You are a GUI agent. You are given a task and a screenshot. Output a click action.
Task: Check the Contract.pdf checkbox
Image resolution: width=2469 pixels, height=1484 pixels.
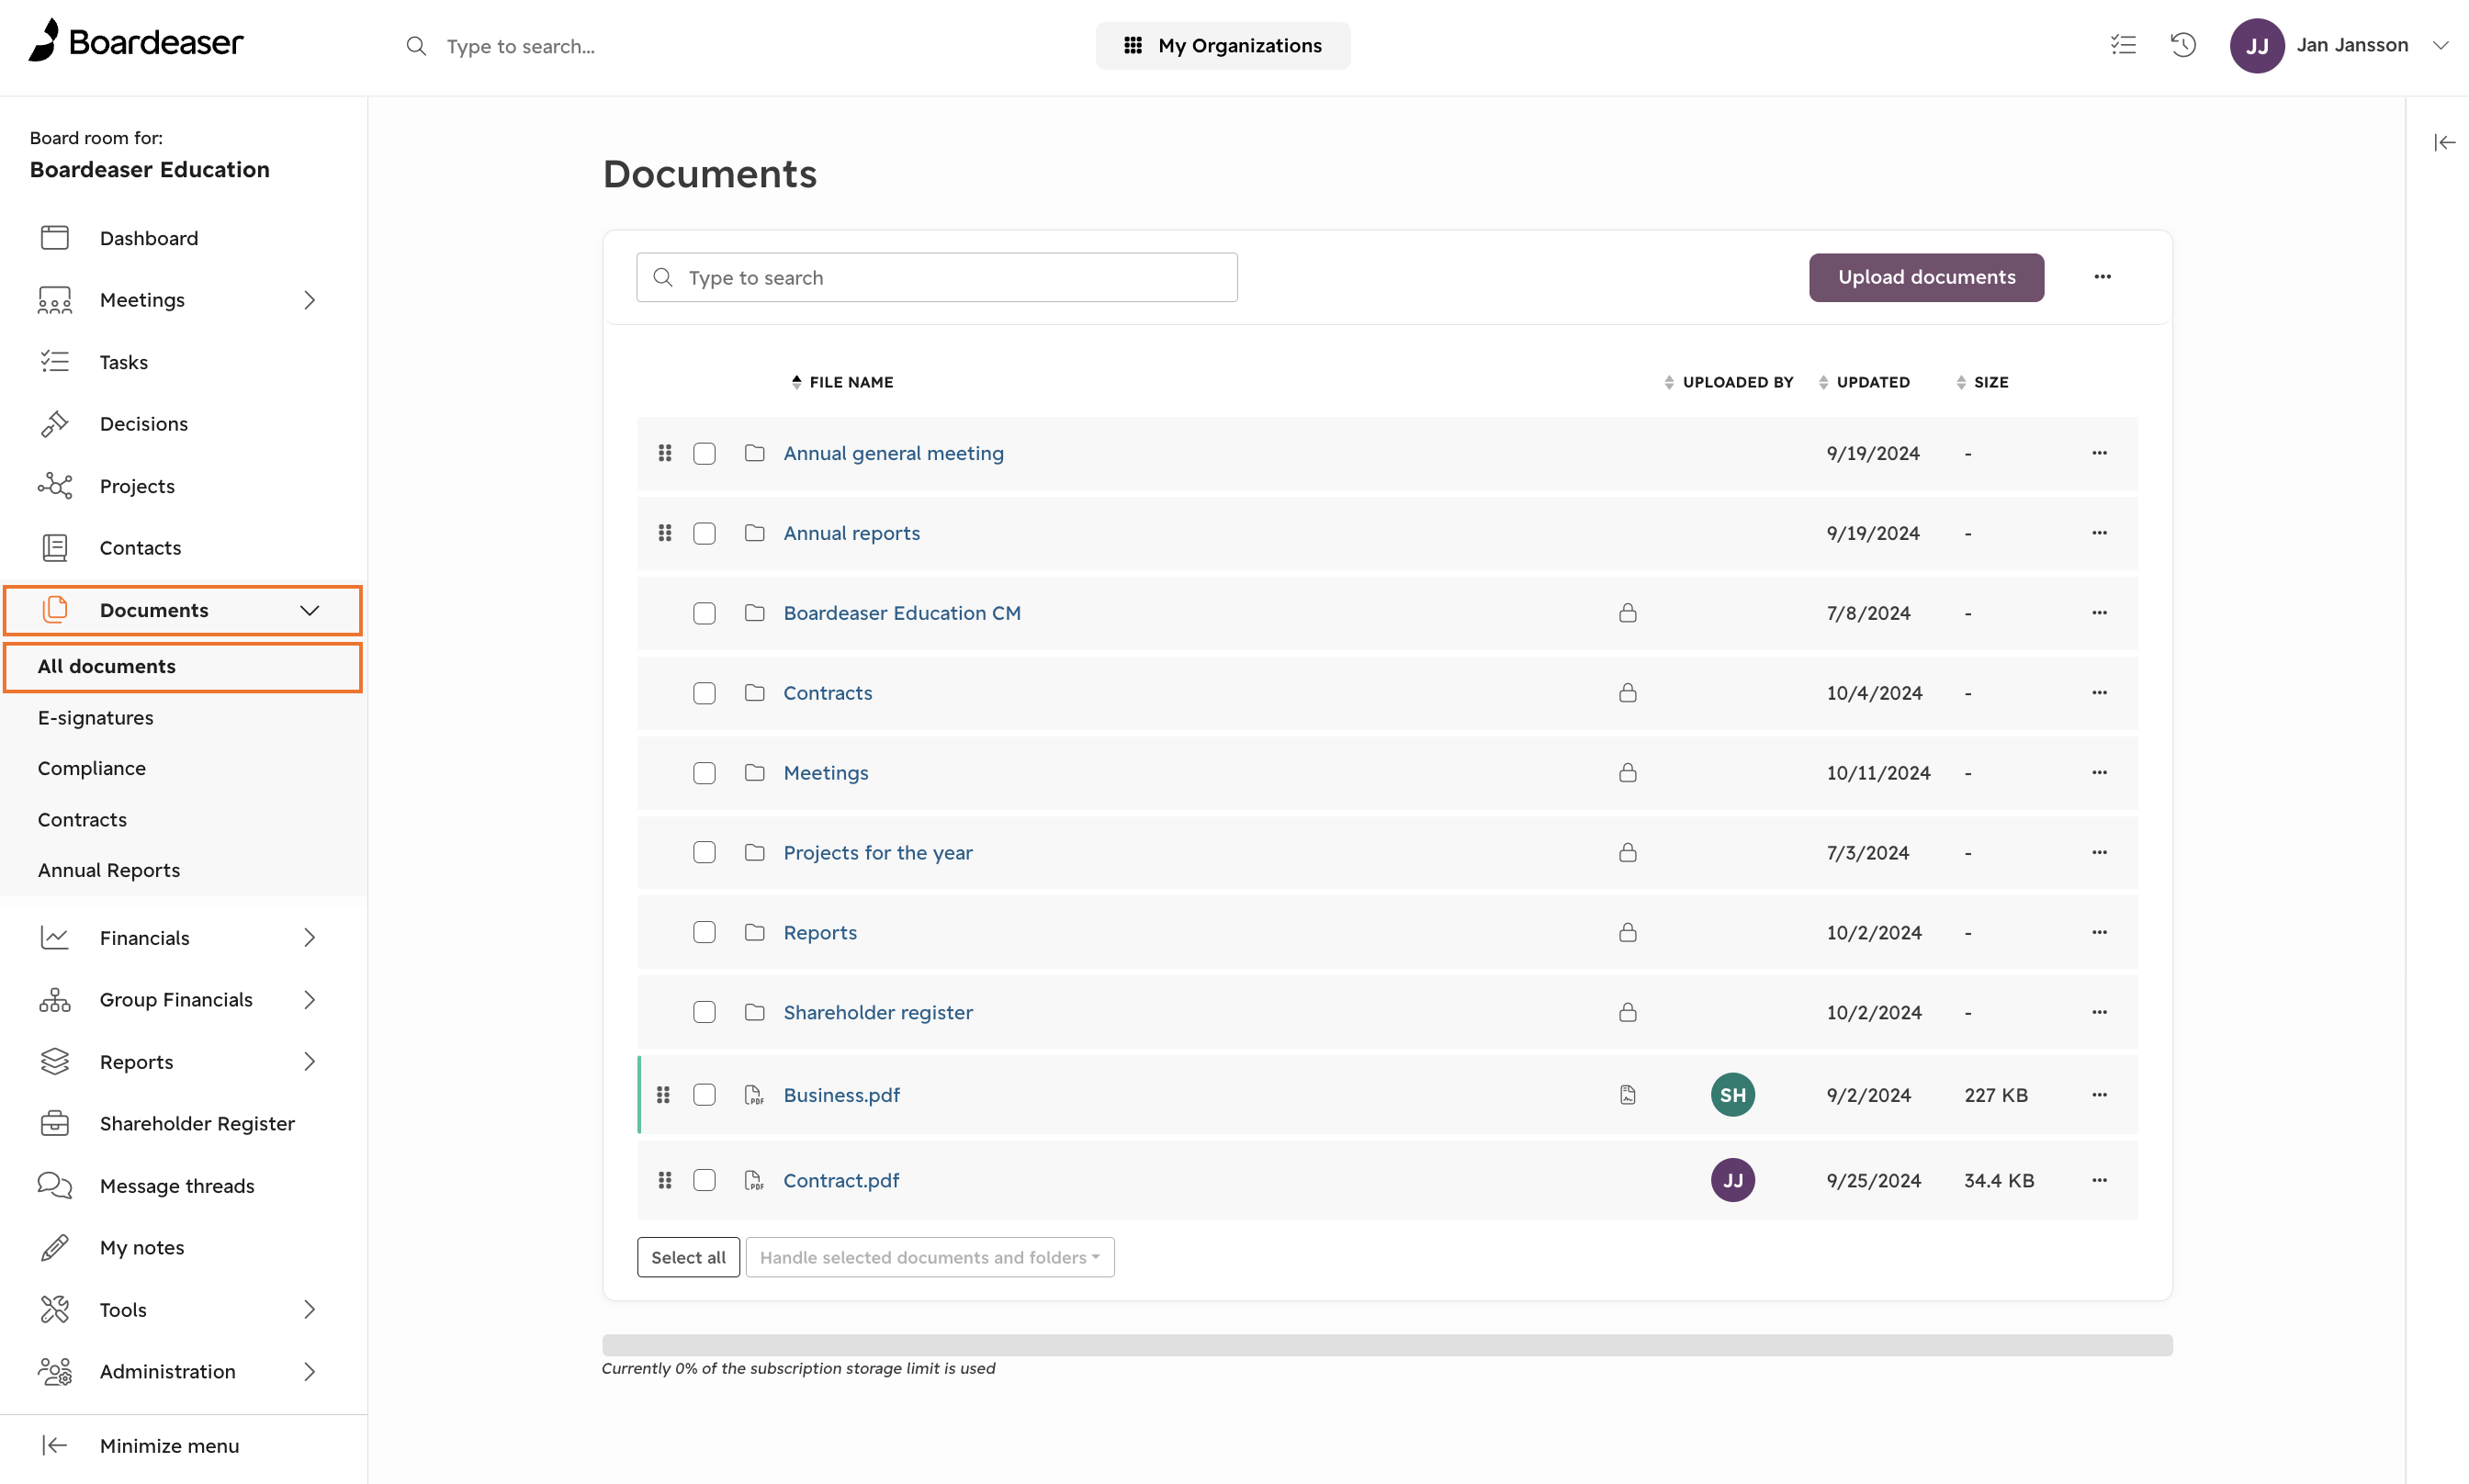coord(704,1180)
